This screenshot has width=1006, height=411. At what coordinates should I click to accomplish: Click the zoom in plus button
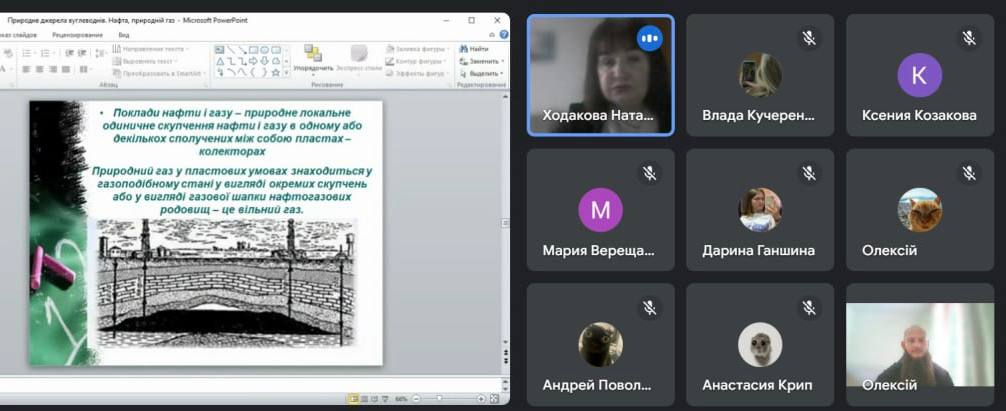[x=481, y=398]
